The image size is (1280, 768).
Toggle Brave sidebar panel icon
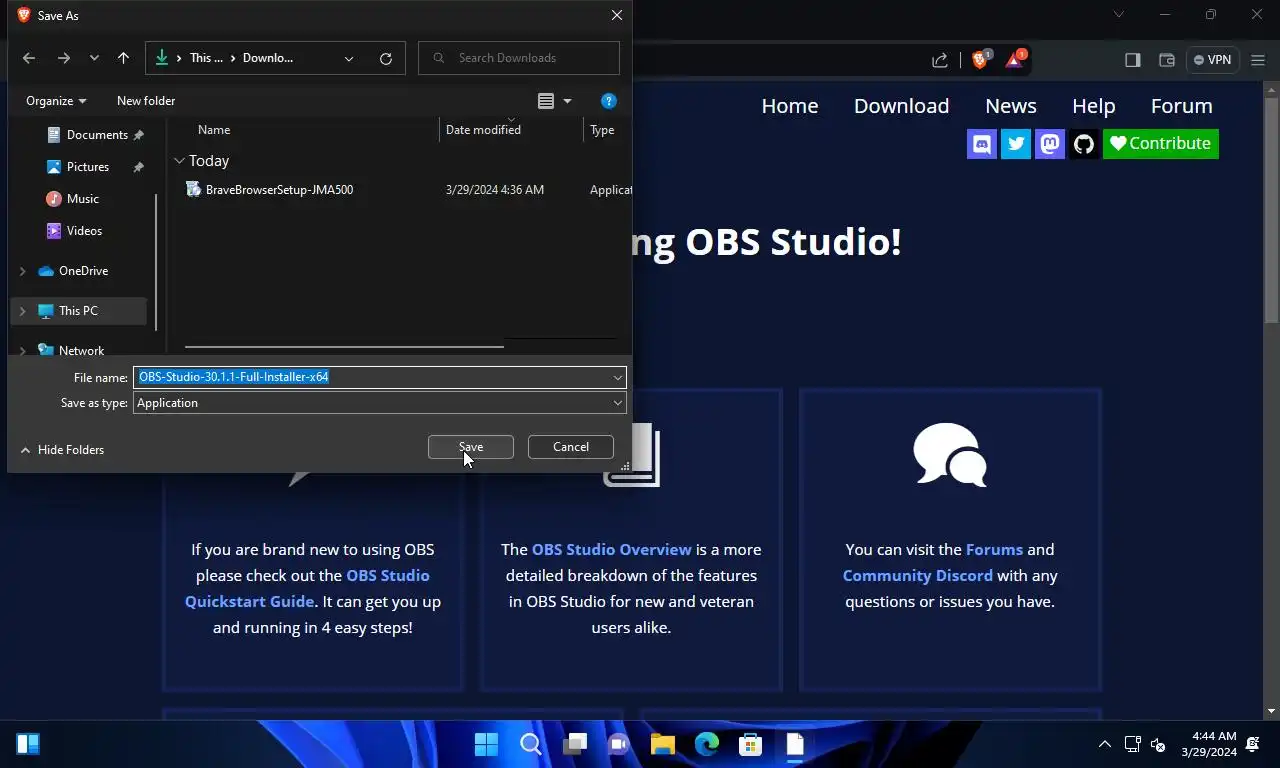(1133, 60)
